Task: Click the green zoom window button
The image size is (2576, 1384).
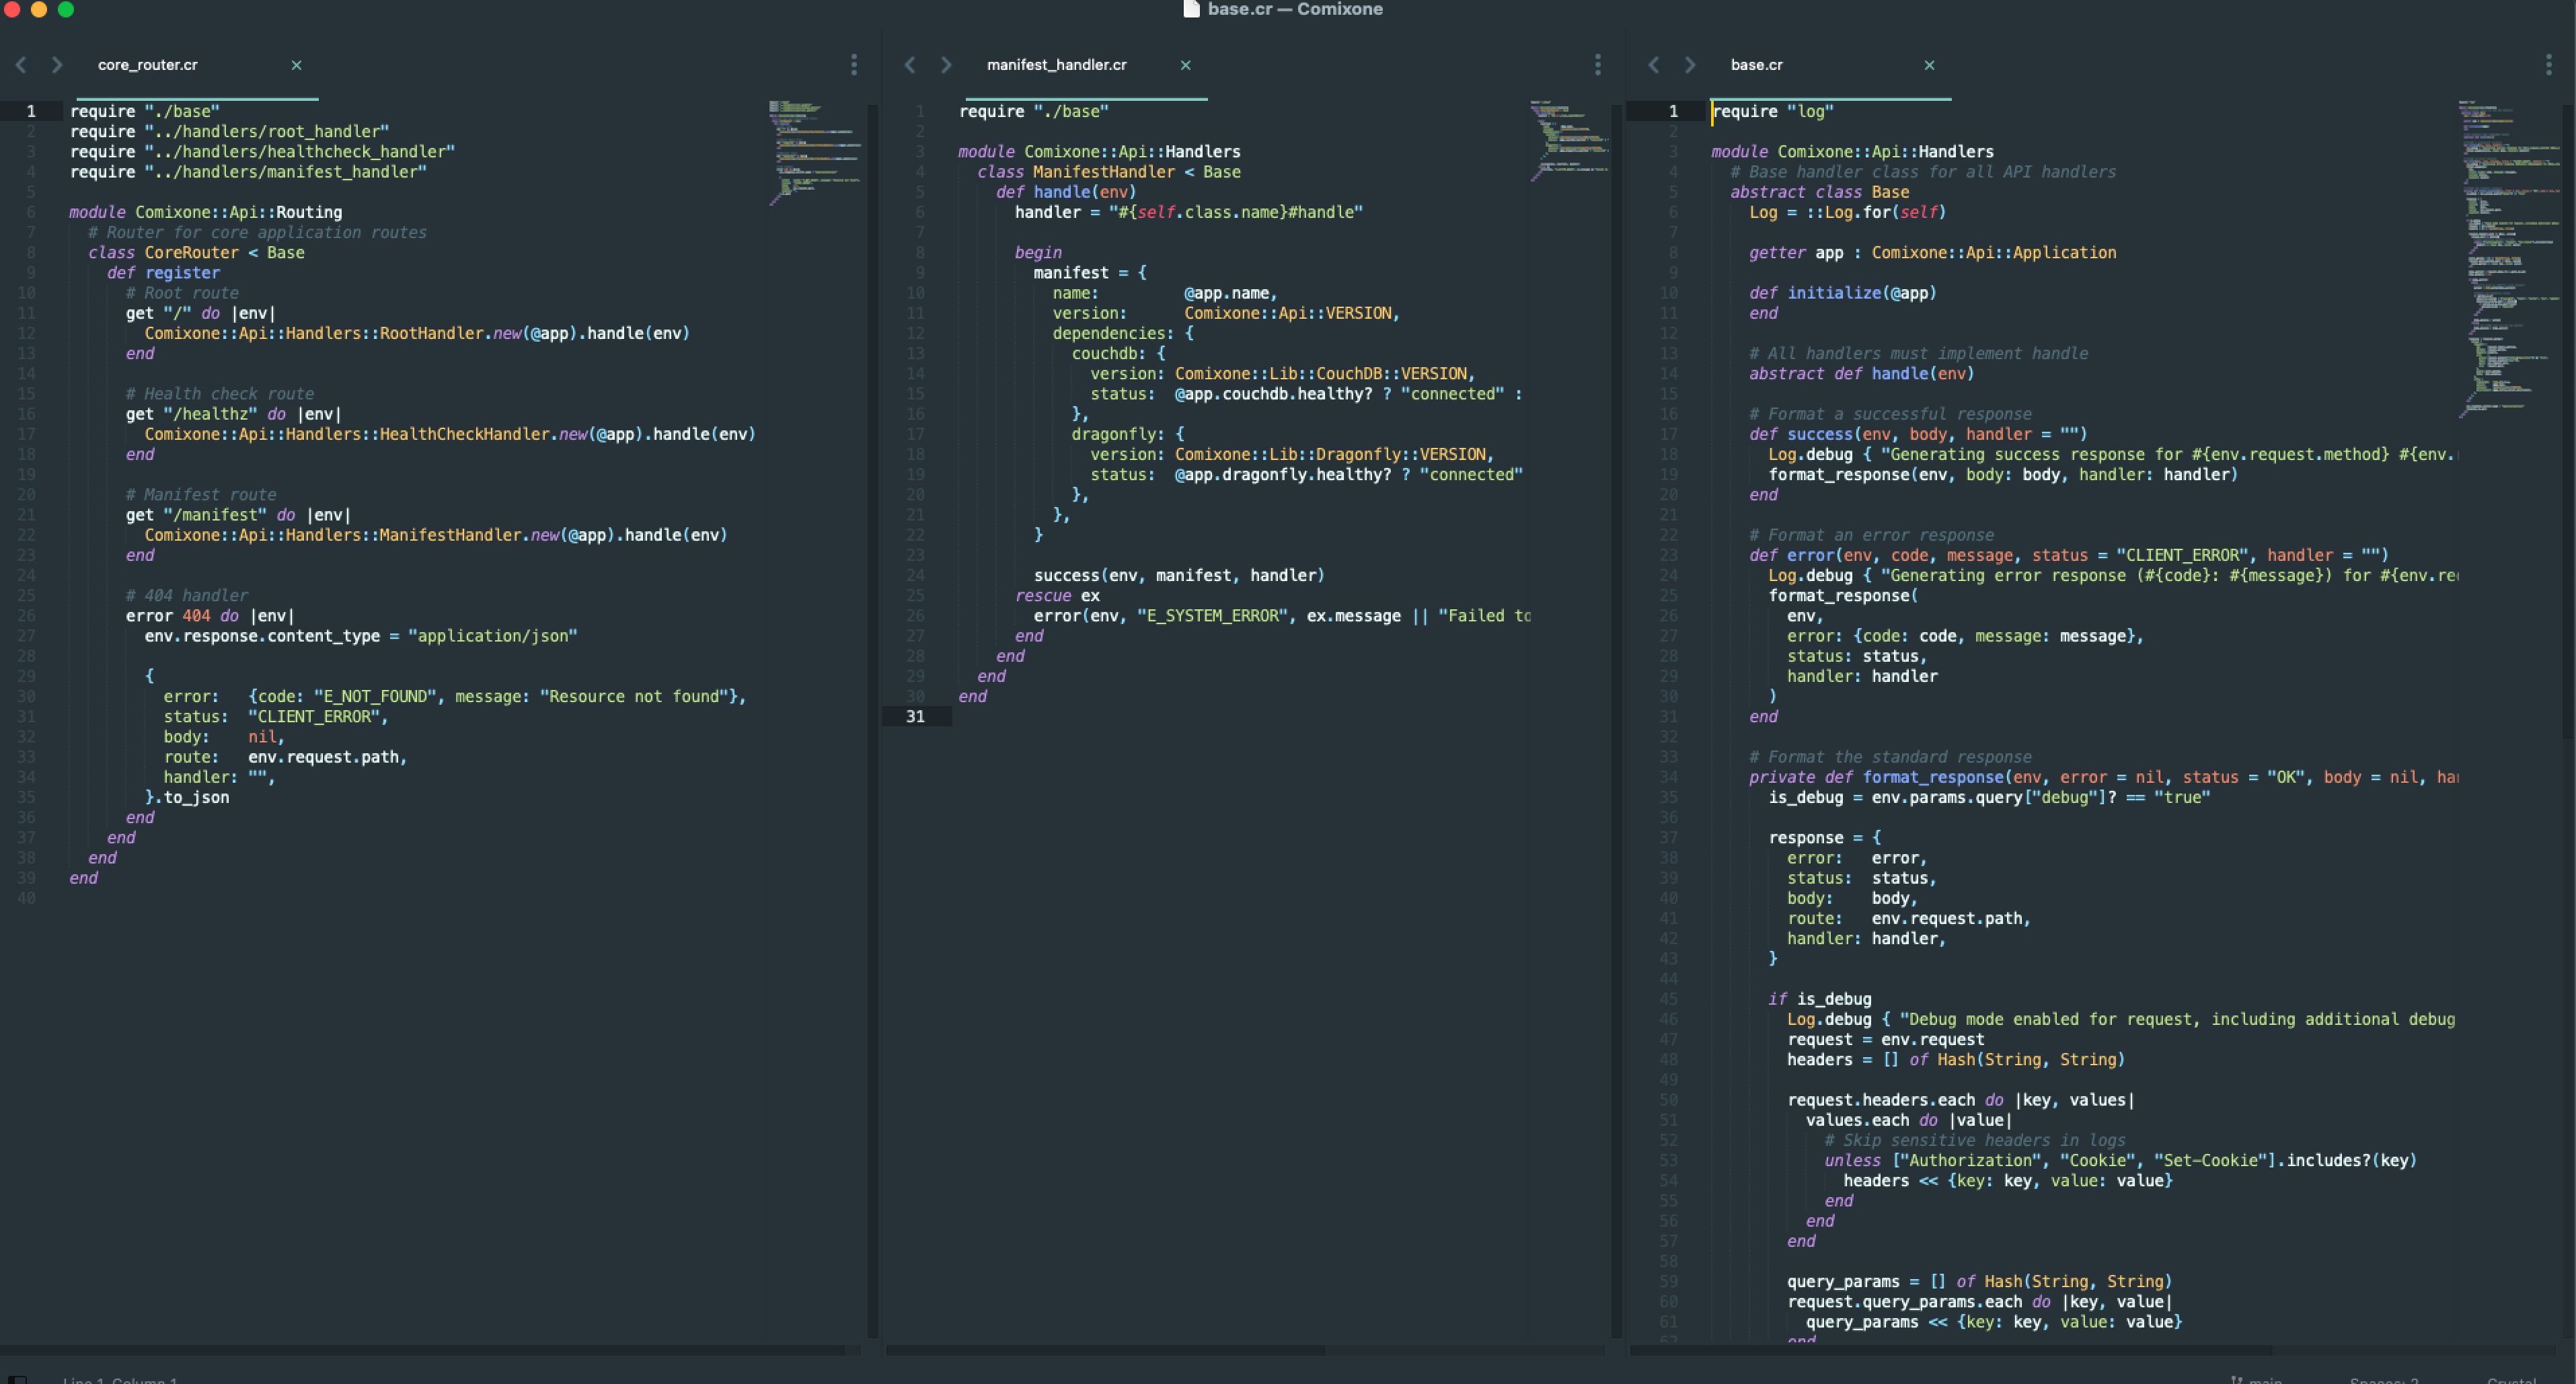Action: click(66, 9)
